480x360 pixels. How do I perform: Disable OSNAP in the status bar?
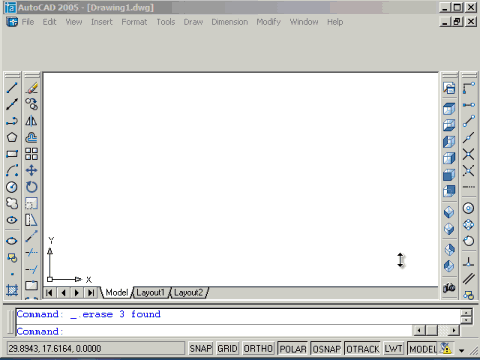326,349
